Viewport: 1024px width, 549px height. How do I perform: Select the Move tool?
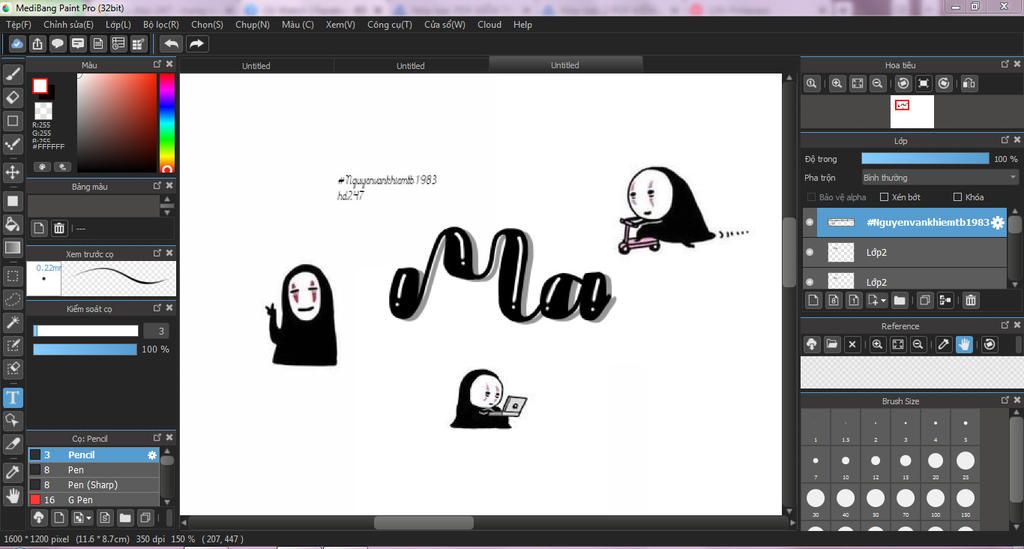click(x=12, y=172)
